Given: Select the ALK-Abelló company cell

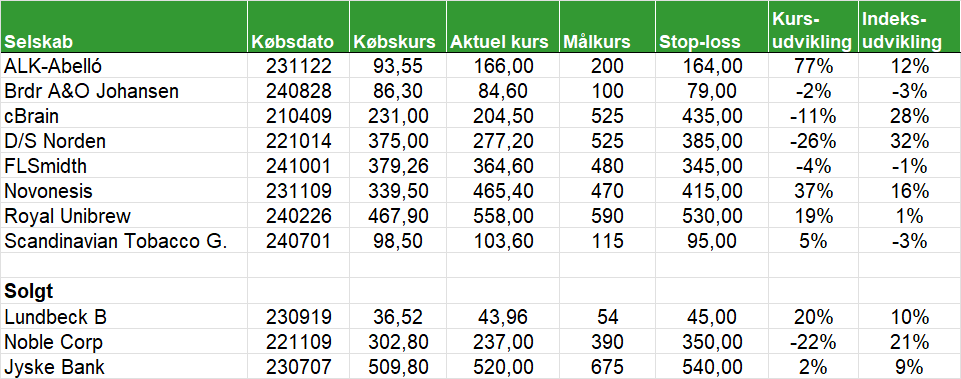Looking at the screenshot, I should 124,66.
